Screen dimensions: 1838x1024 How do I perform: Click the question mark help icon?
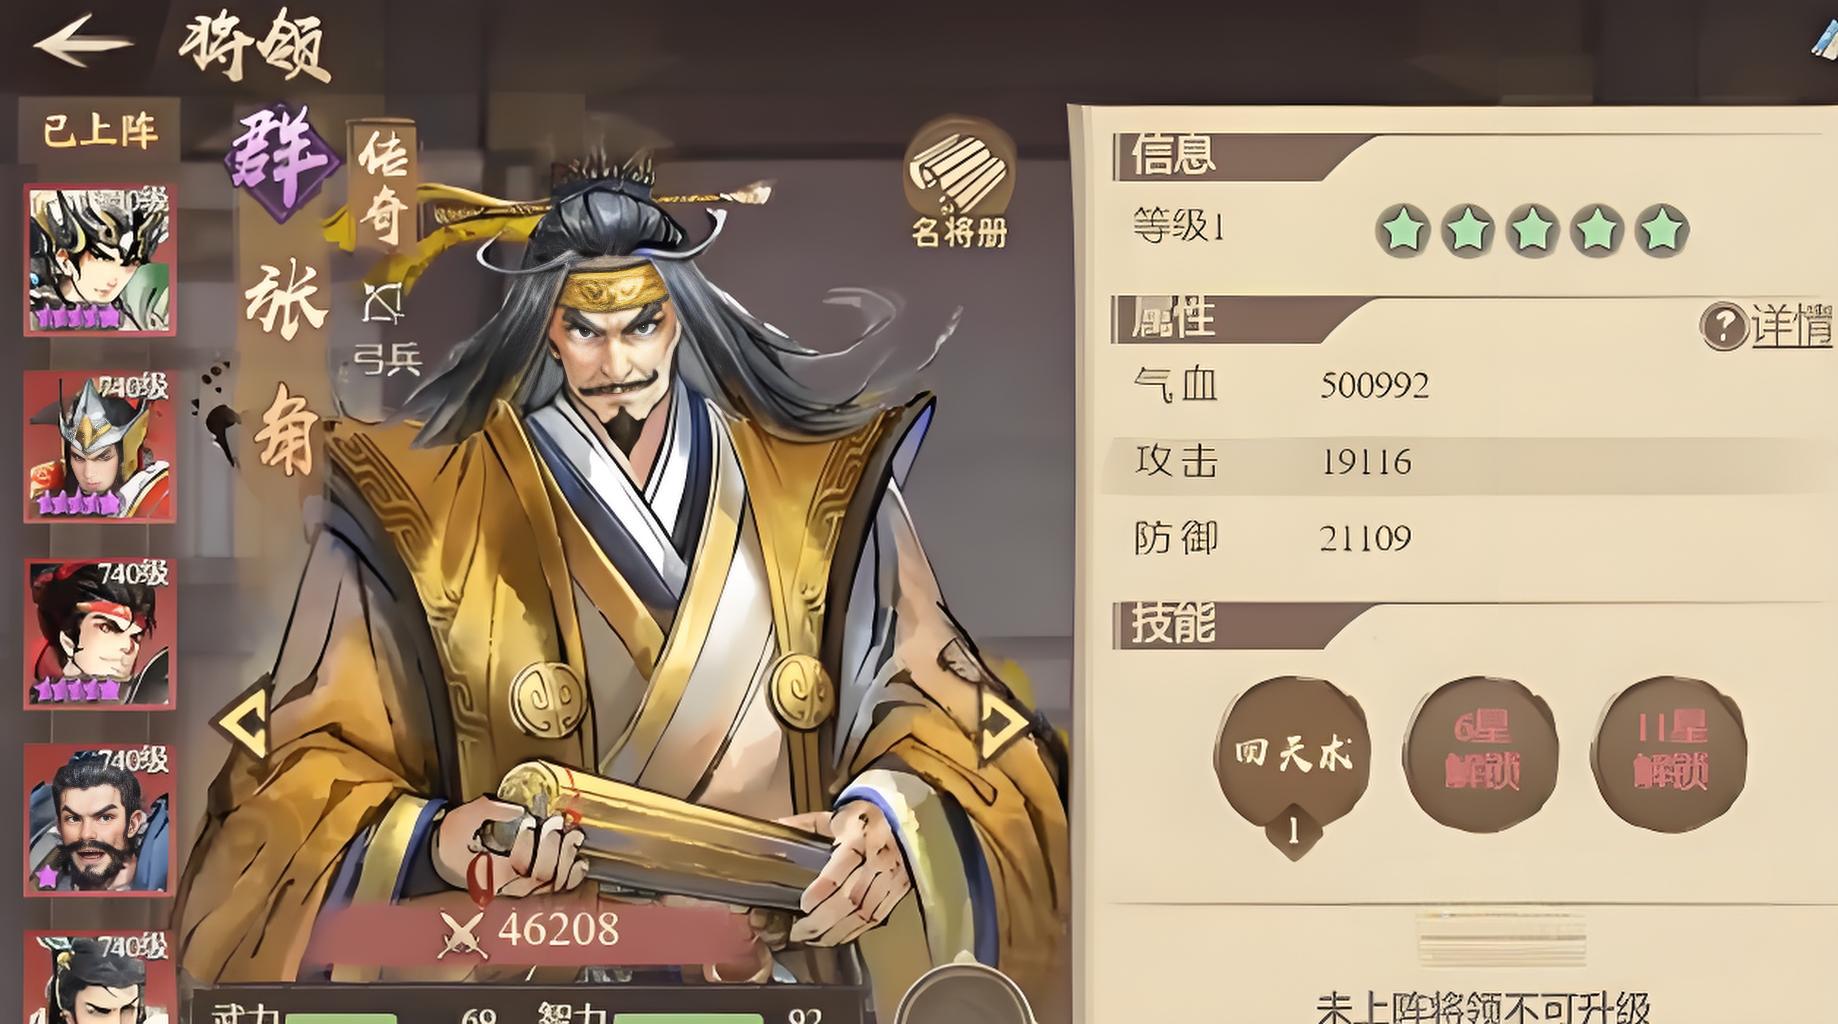[1723, 326]
